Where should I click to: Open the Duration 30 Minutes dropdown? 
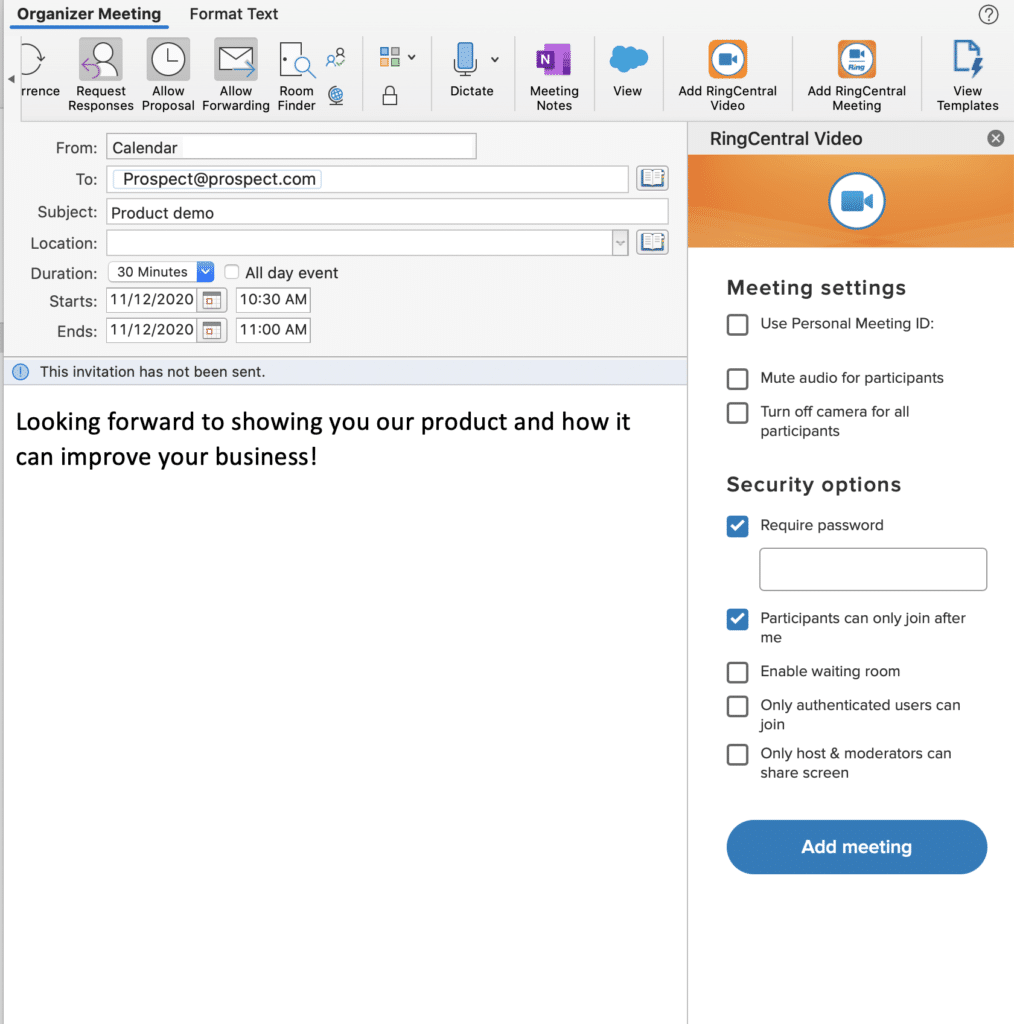(205, 272)
